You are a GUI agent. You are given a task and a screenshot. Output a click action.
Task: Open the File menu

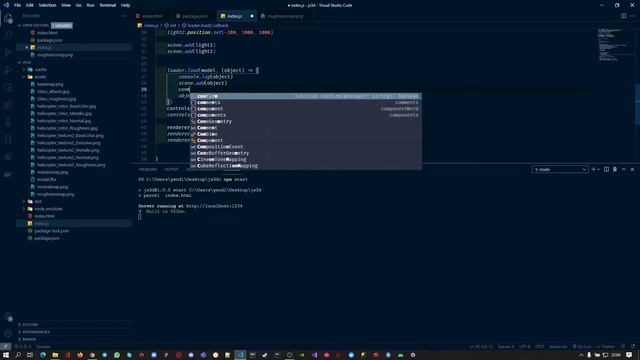tap(18, 5)
